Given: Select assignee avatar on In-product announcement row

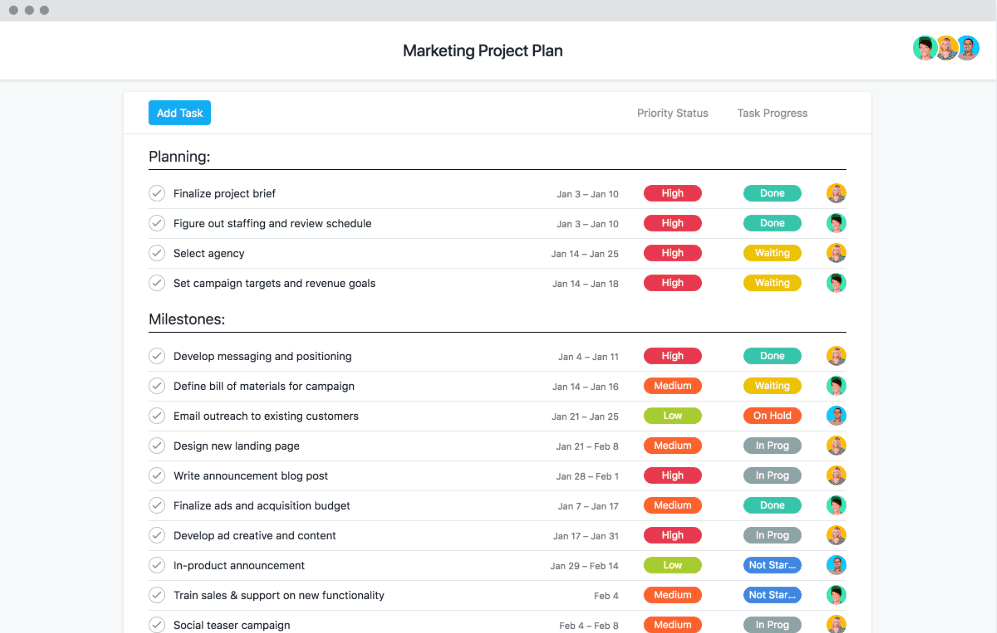Looking at the screenshot, I should pyautogui.click(x=836, y=565).
